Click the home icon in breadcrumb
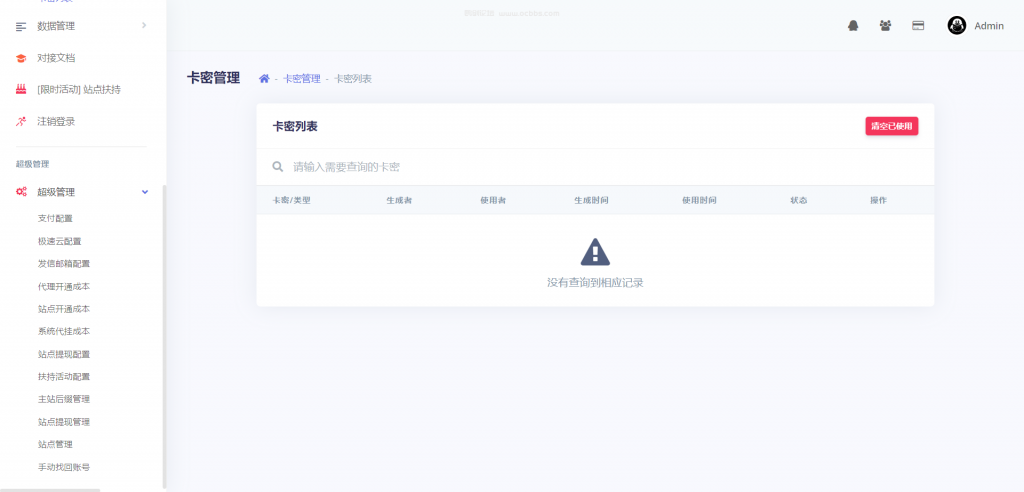 264,78
